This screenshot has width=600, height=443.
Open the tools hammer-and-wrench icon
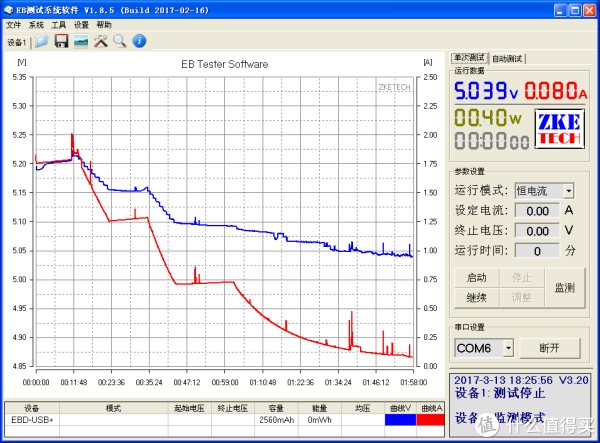101,41
